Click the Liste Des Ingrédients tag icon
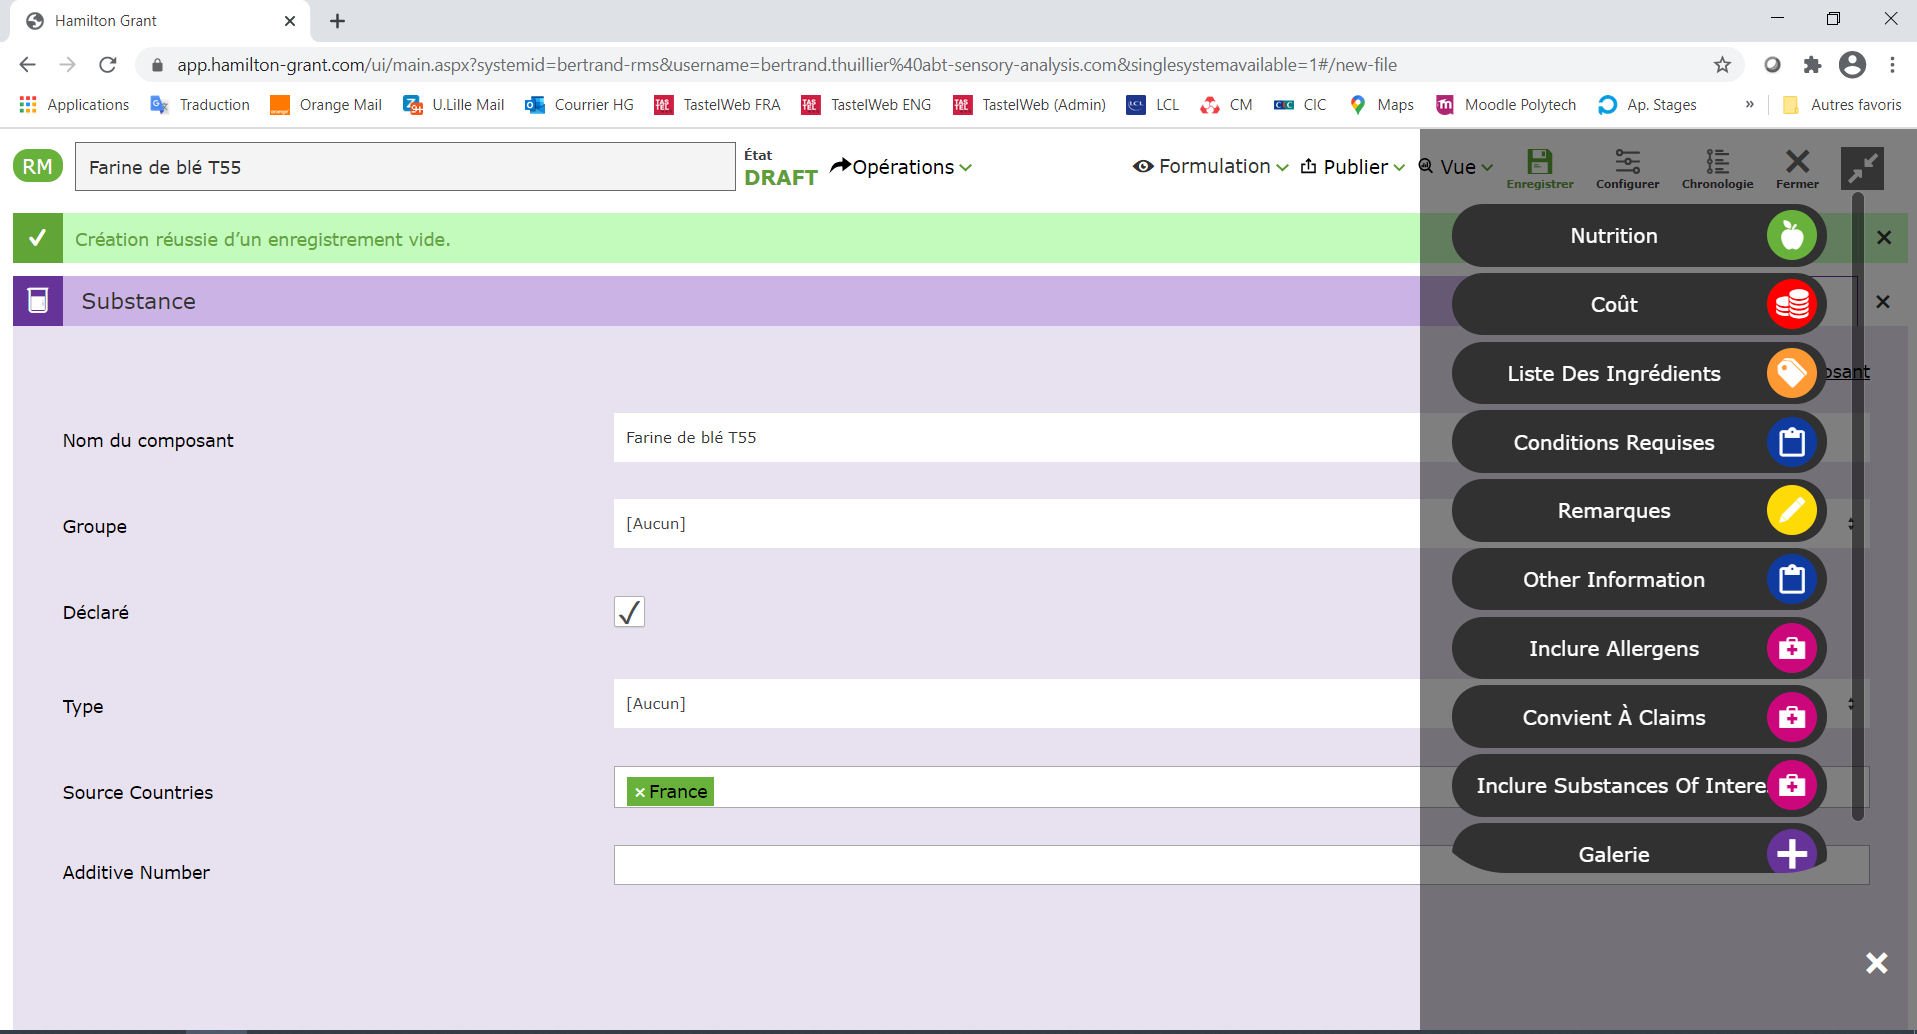Image resolution: width=1917 pixels, height=1034 pixels. [x=1790, y=372]
